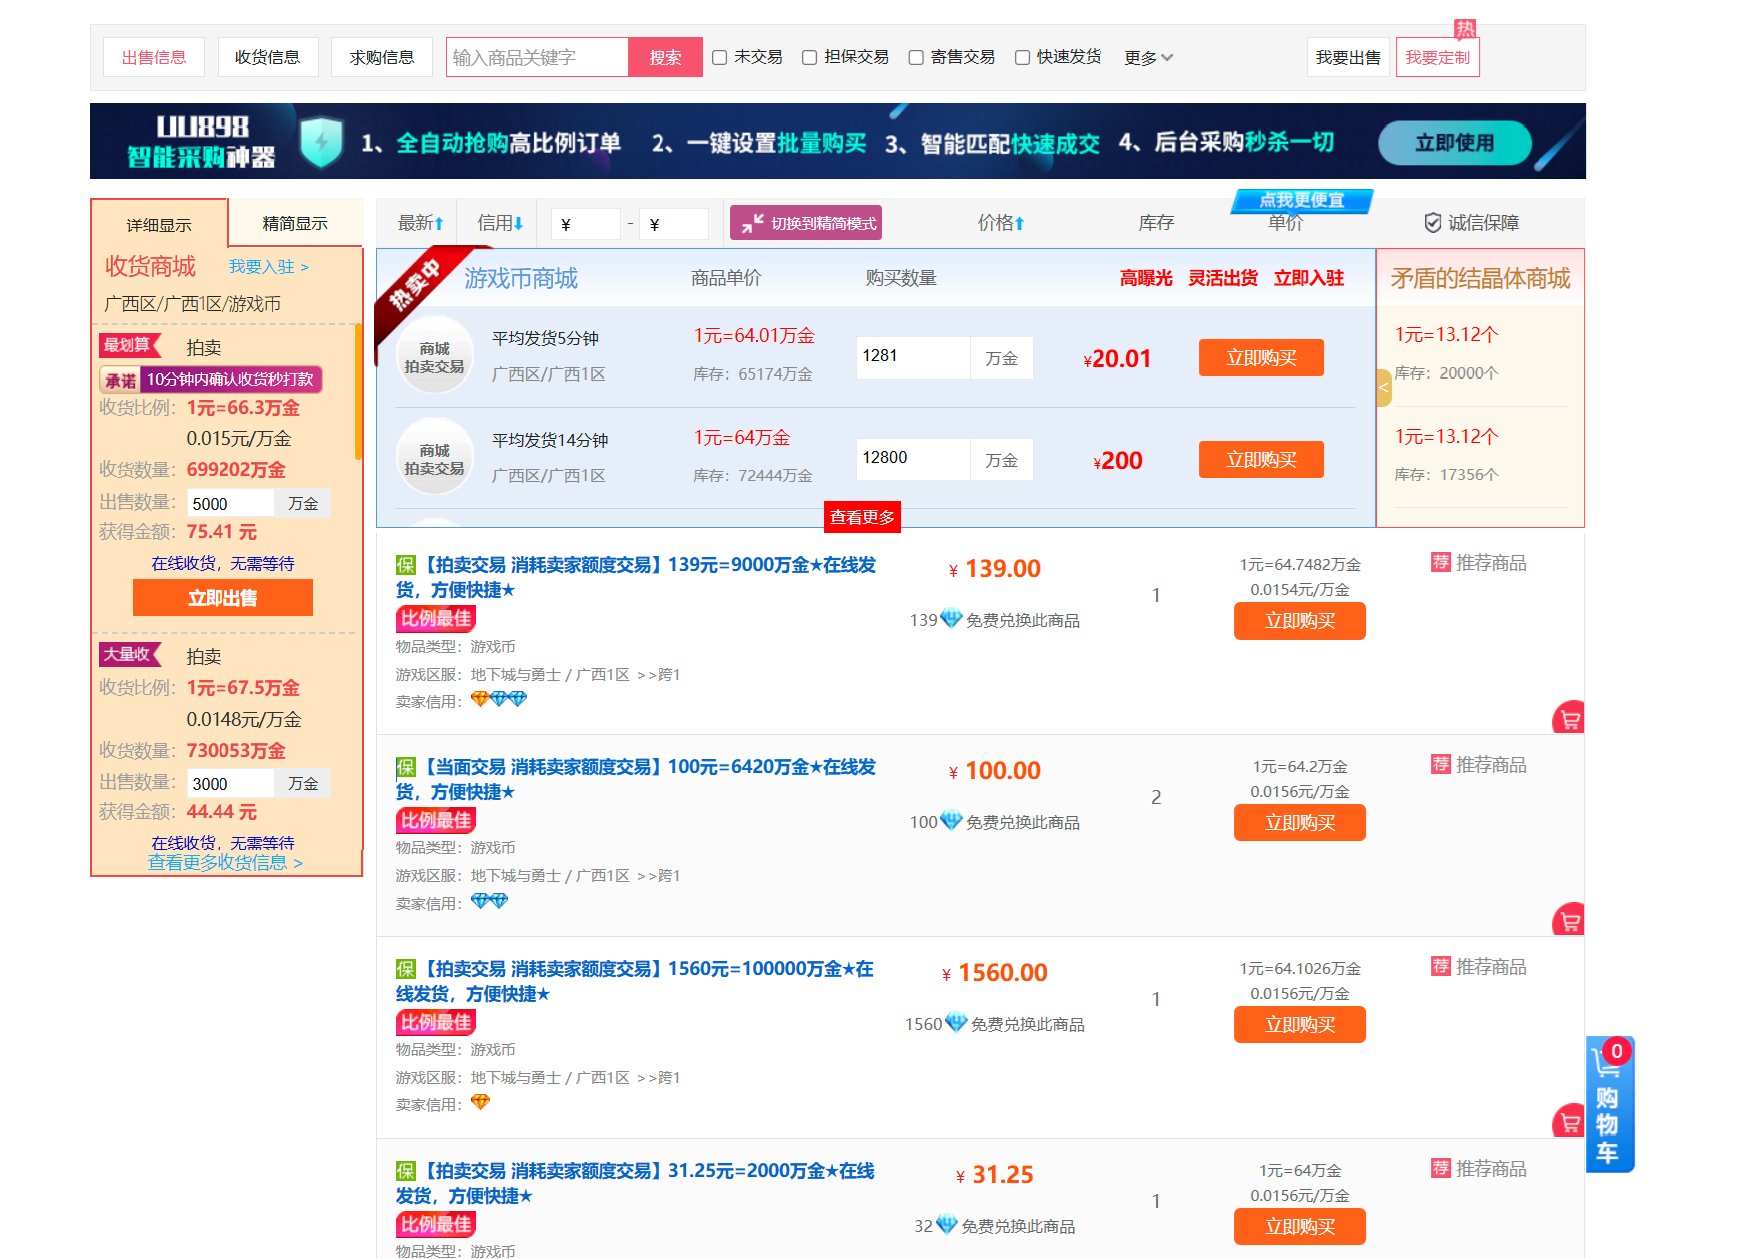The width and height of the screenshot is (1763, 1259).
Task: Click 我要定制 button
Action: tap(1437, 57)
